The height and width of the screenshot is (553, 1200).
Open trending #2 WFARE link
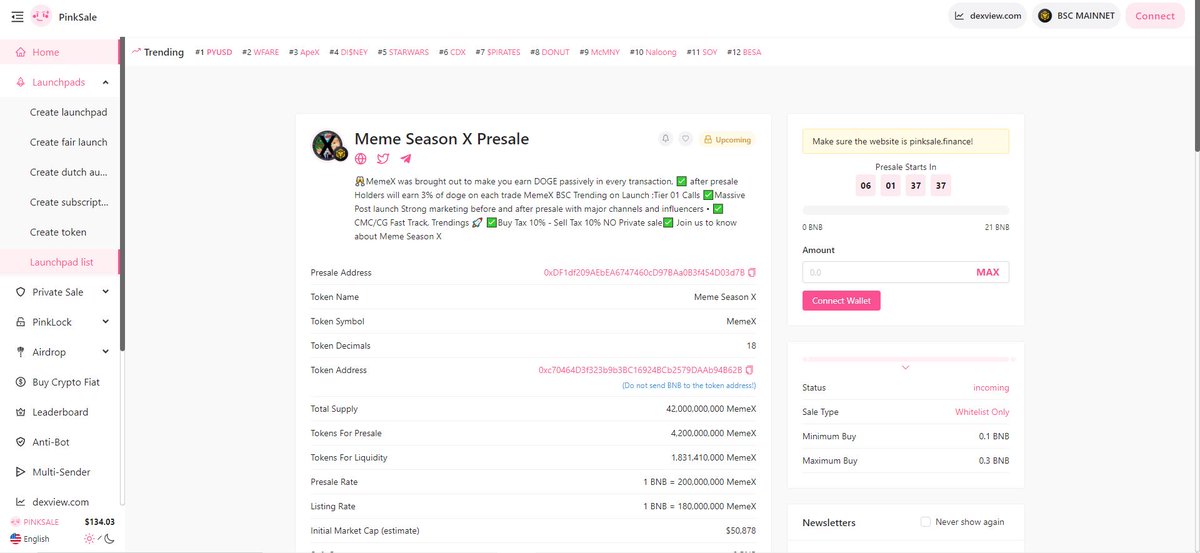[x=260, y=52]
